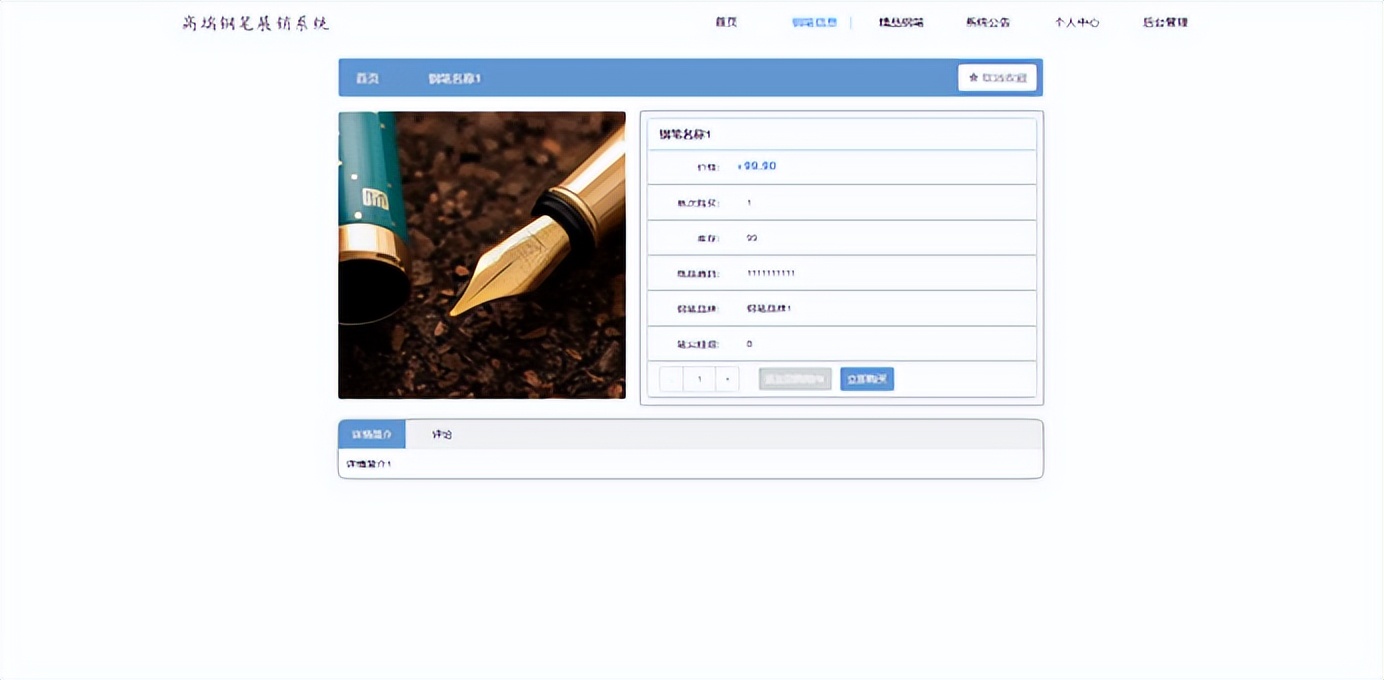1384x680 pixels.
Task: Click the greyed 加入购物车 add-to-cart button
Action: click(793, 378)
